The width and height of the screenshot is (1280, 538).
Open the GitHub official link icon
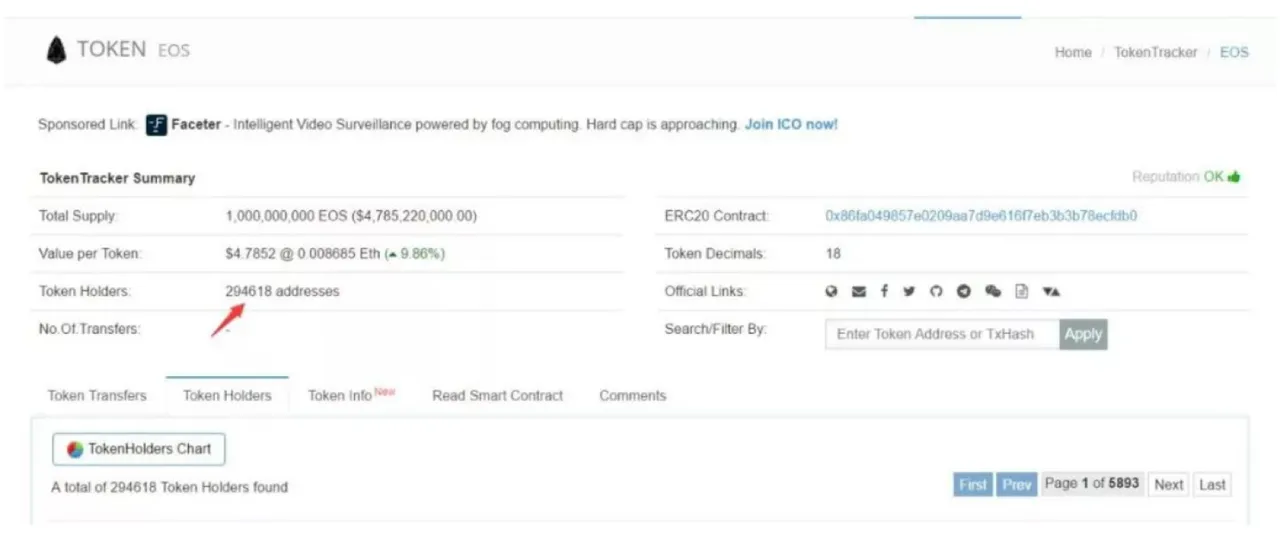(x=936, y=291)
